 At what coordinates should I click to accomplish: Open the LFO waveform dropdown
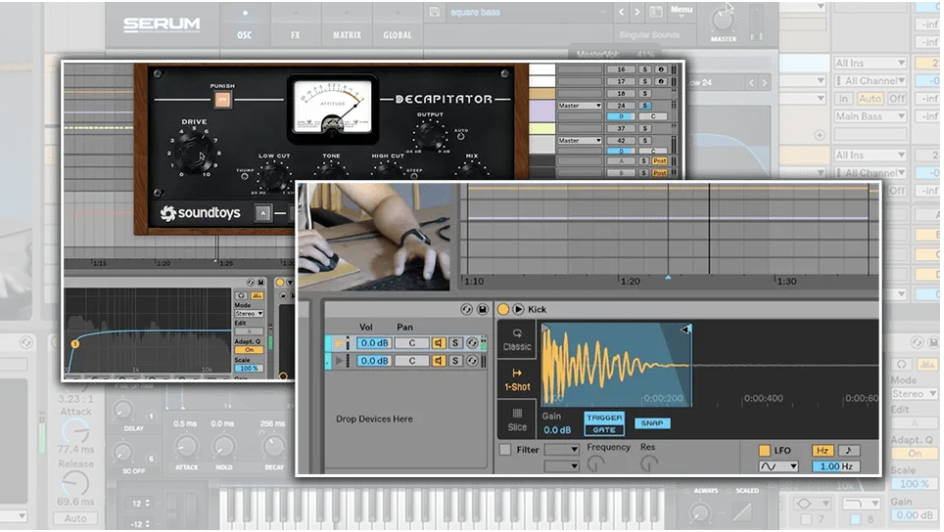click(x=778, y=466)
